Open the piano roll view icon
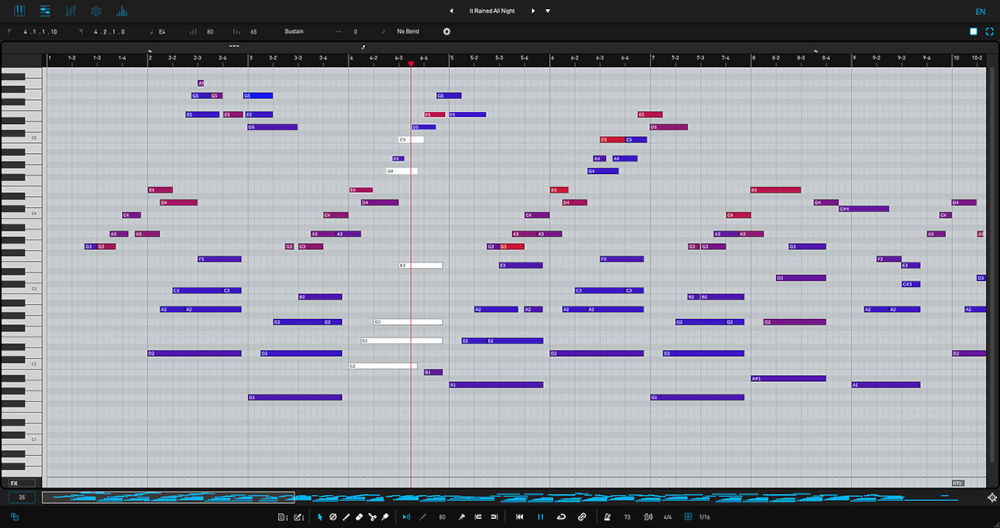This screenshot has height=528, width=1000. pos(19,11)
